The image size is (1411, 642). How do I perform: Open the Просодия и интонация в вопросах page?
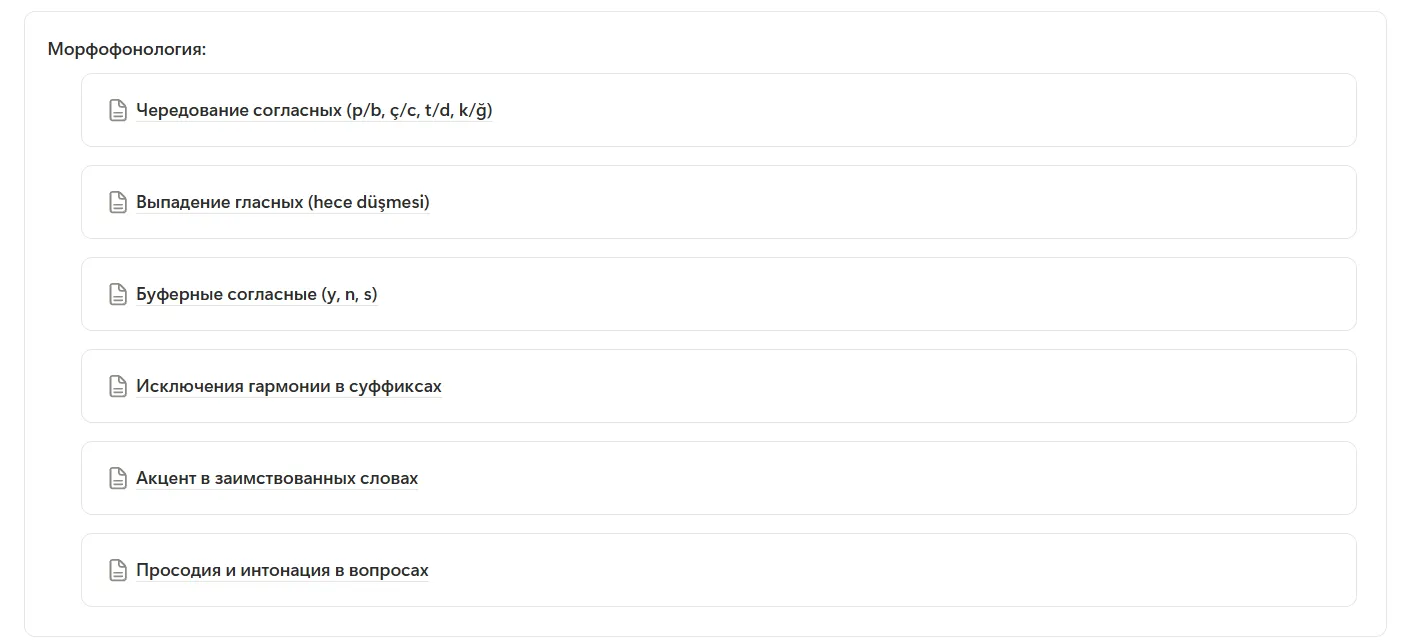click(282, 570)
